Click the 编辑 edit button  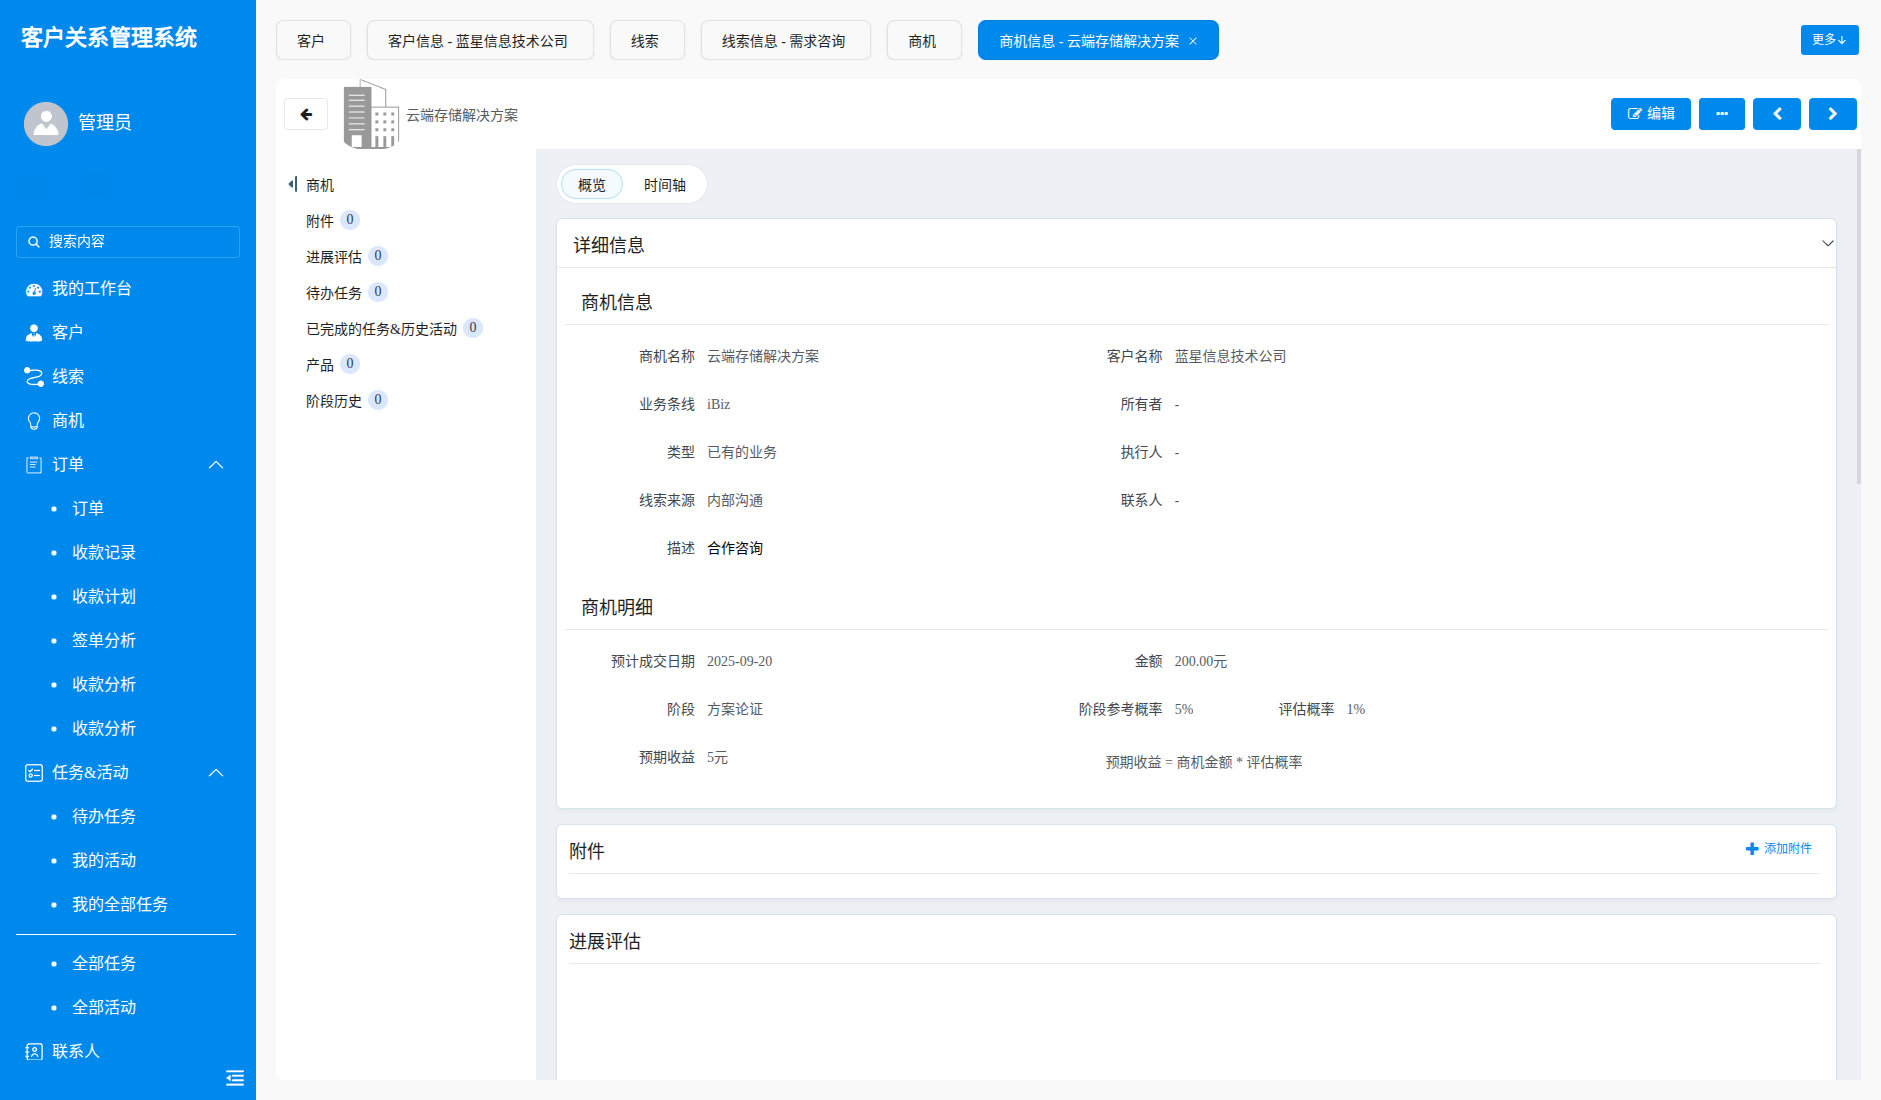[x=1650, y=114]
